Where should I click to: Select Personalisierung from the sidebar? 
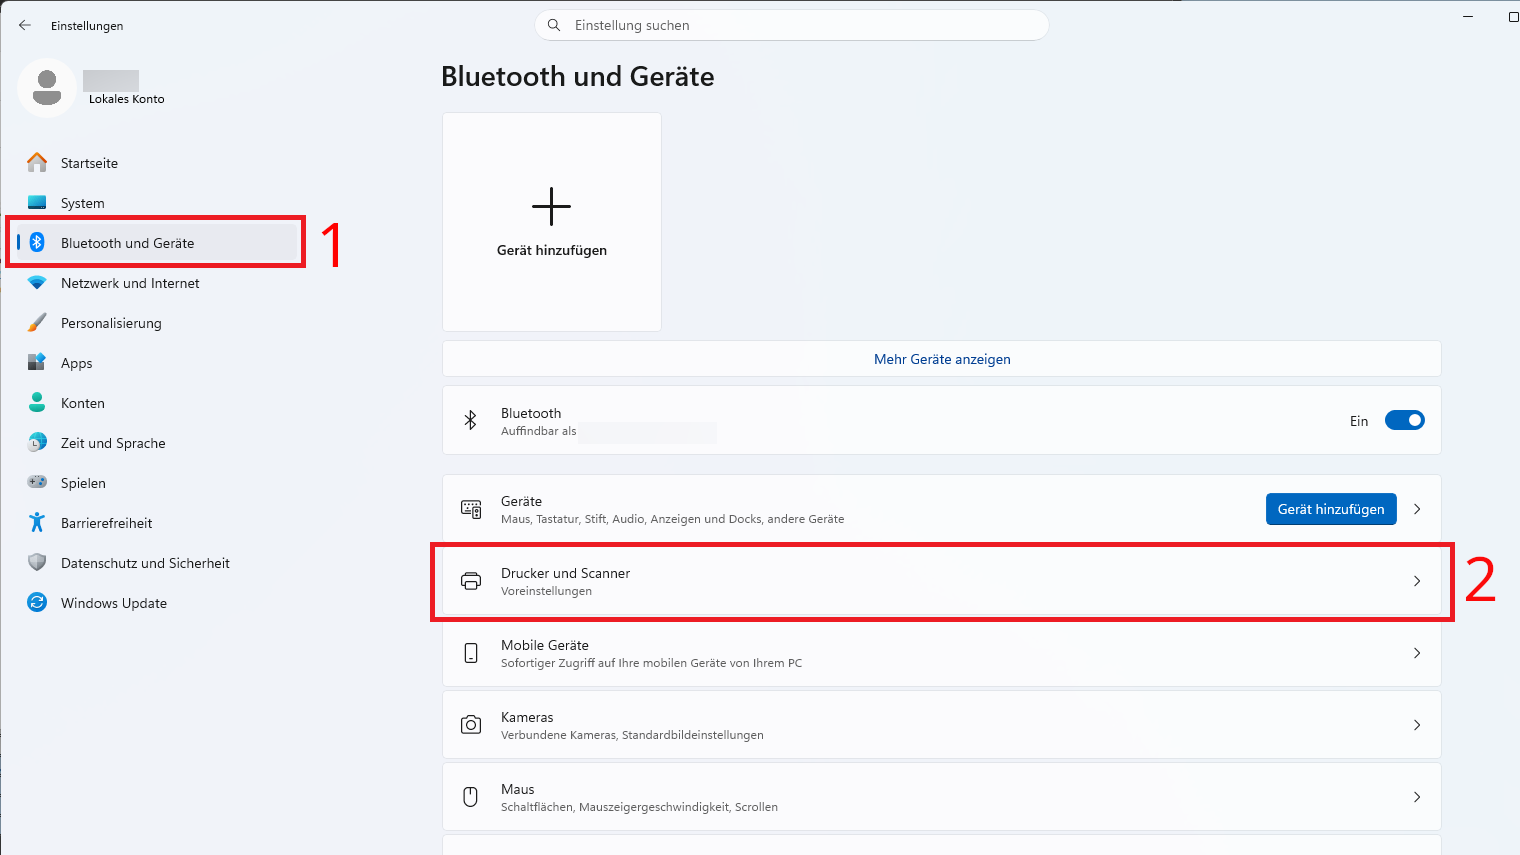point(111,323)
